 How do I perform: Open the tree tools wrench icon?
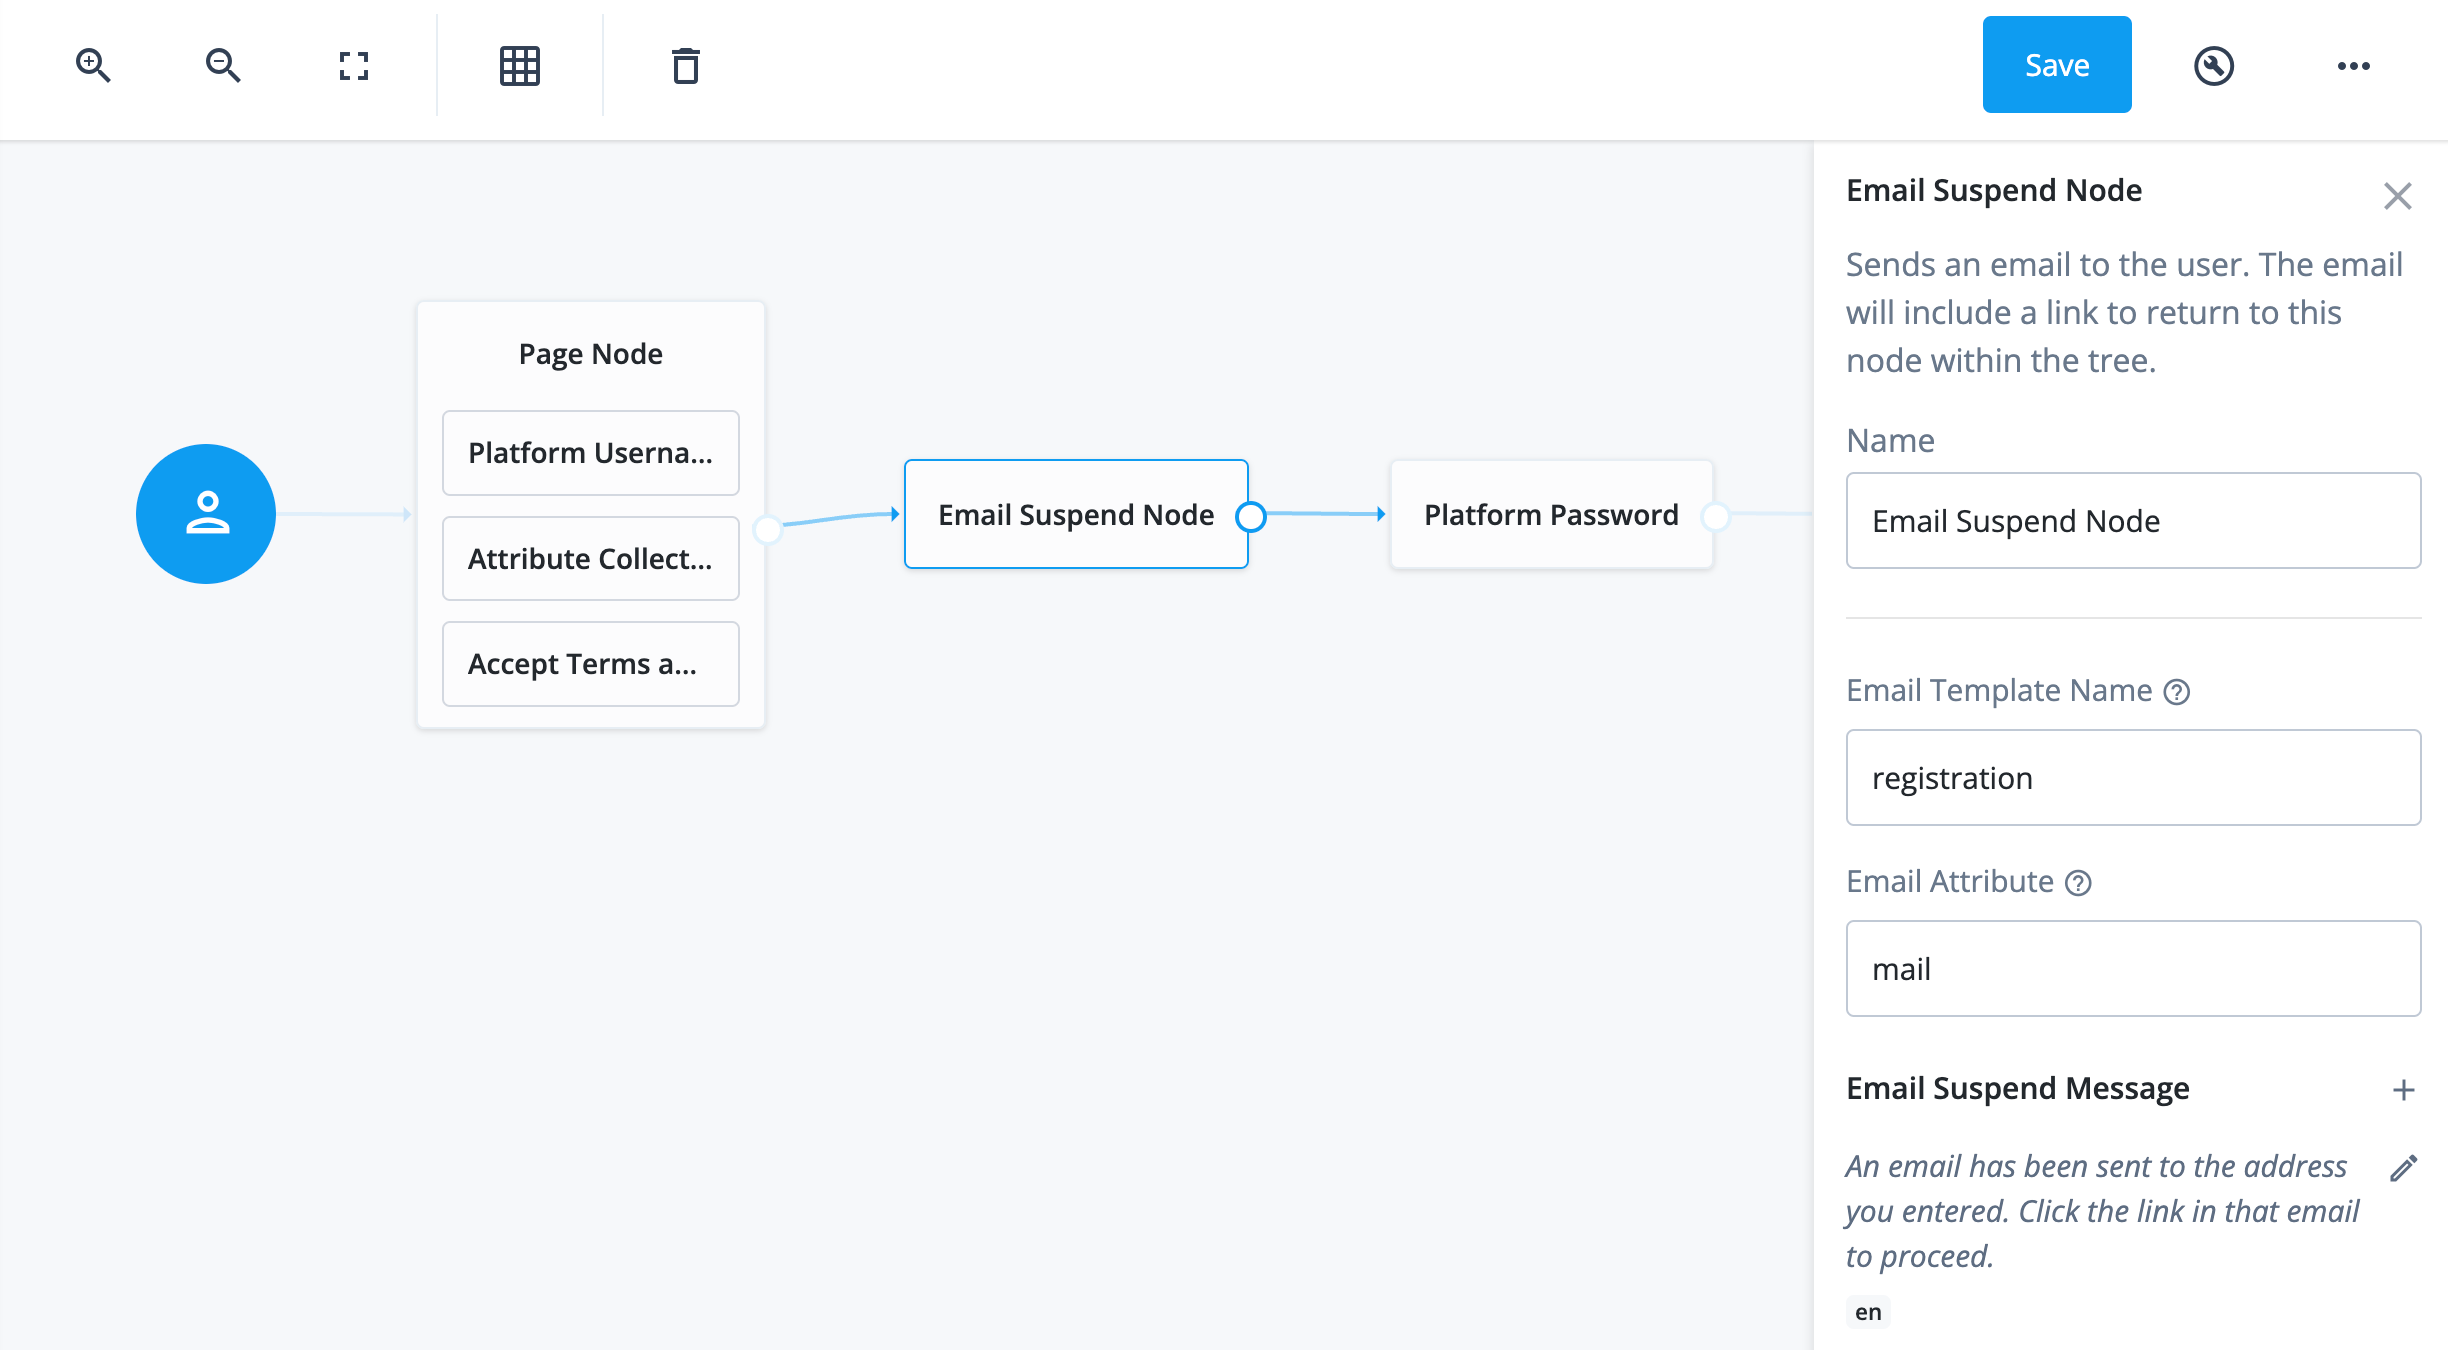(2214, 64)
